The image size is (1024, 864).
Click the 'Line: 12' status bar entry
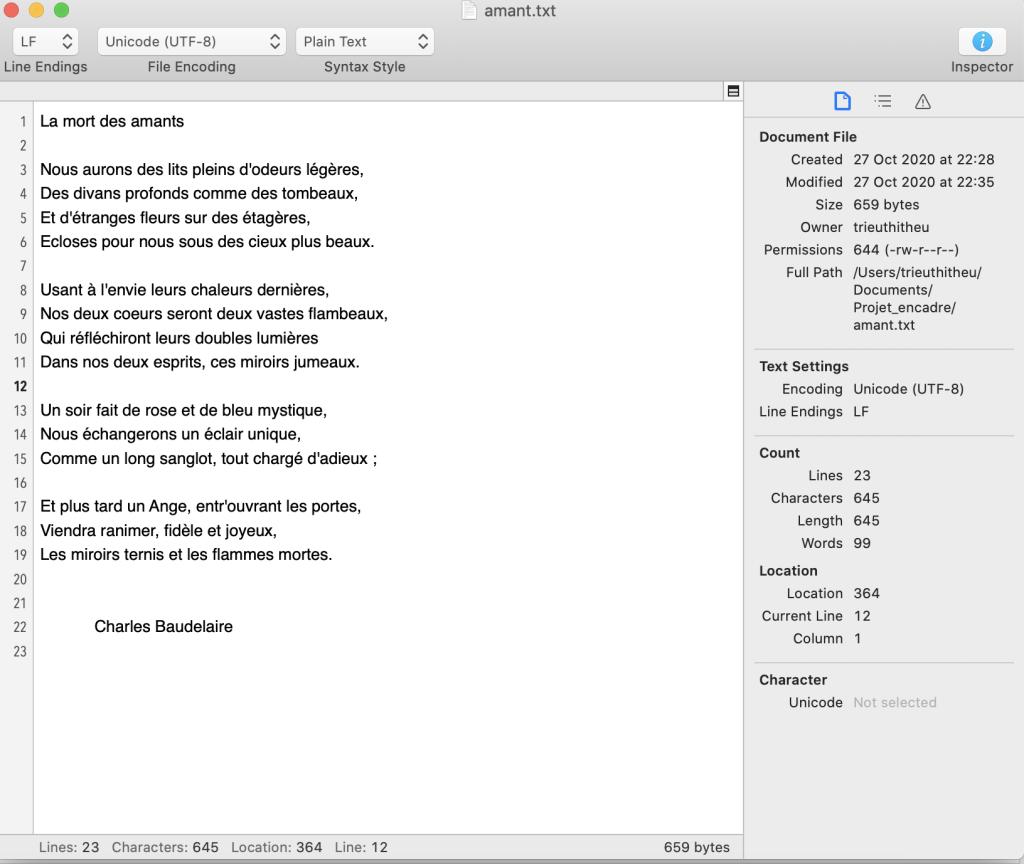(x=361, y=848)
